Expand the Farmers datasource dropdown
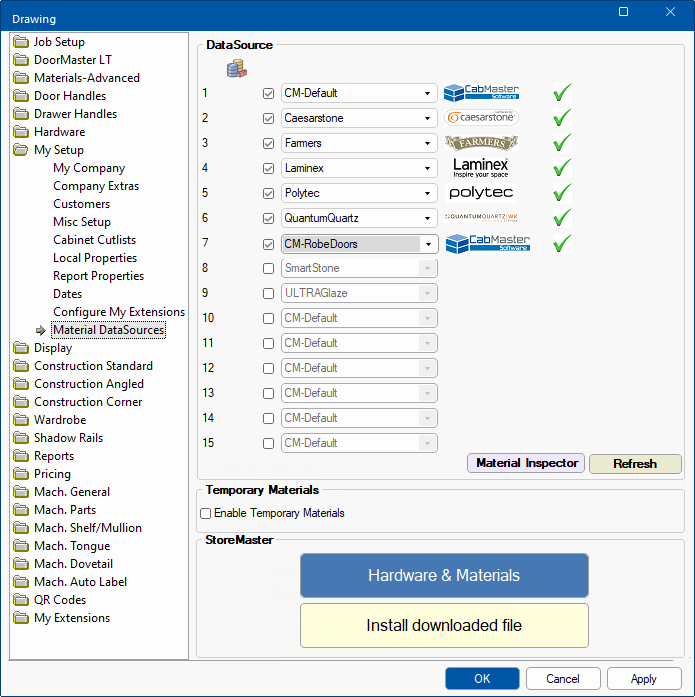Image resolution: width=695 pixels, height=697 pixels. (x=428, y=143)
